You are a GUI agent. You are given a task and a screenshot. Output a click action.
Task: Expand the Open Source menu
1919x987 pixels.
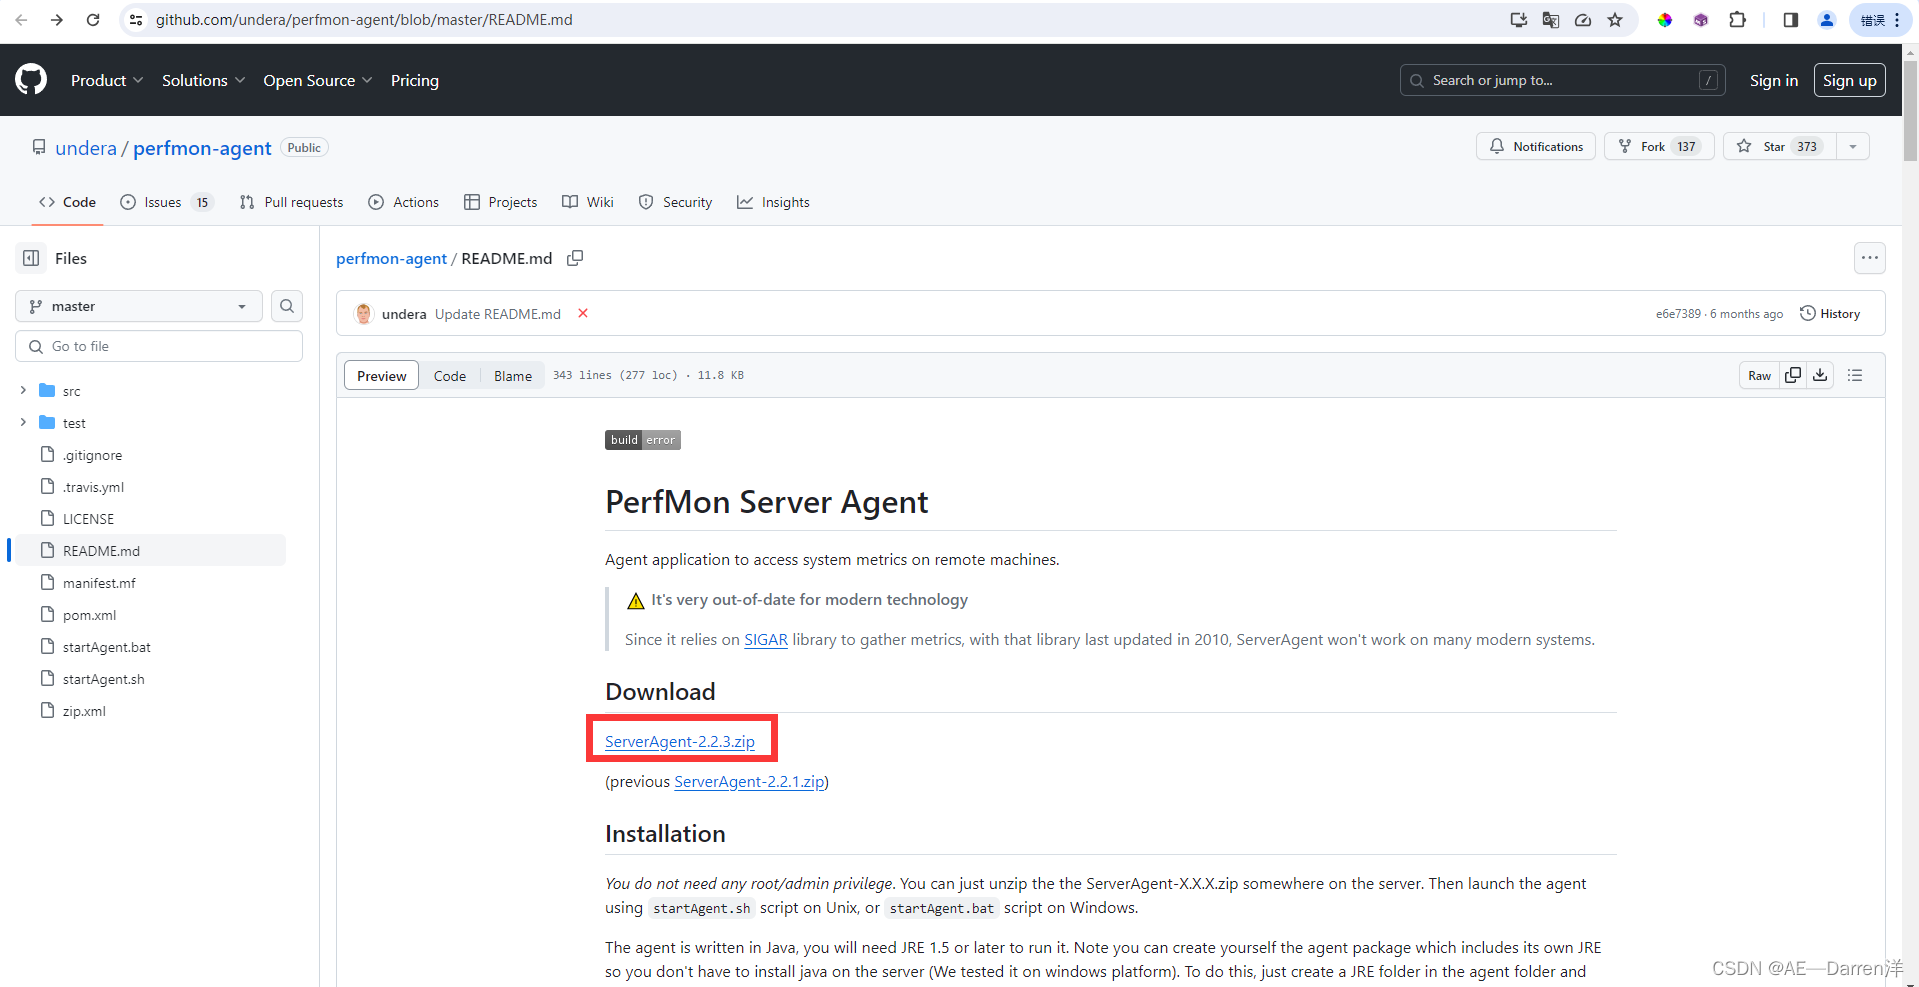click(317, 80)
